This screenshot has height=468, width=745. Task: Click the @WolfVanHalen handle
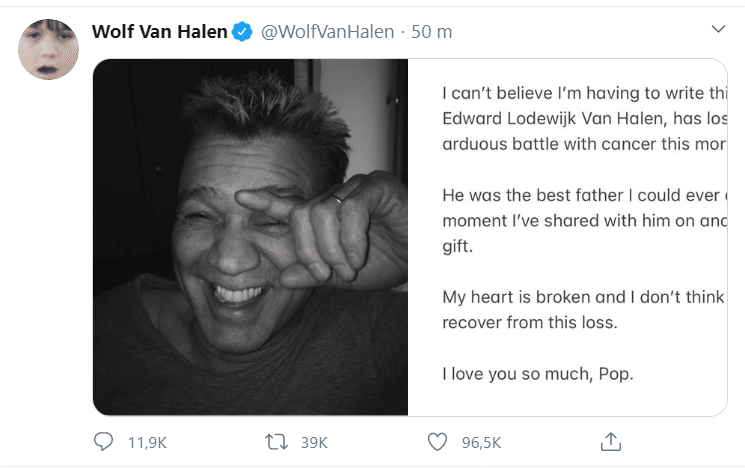coord(327,32)
